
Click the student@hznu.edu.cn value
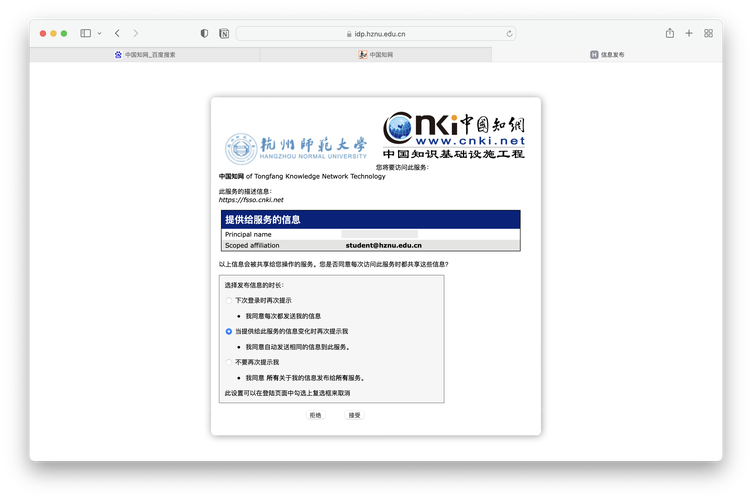point(384,245)
